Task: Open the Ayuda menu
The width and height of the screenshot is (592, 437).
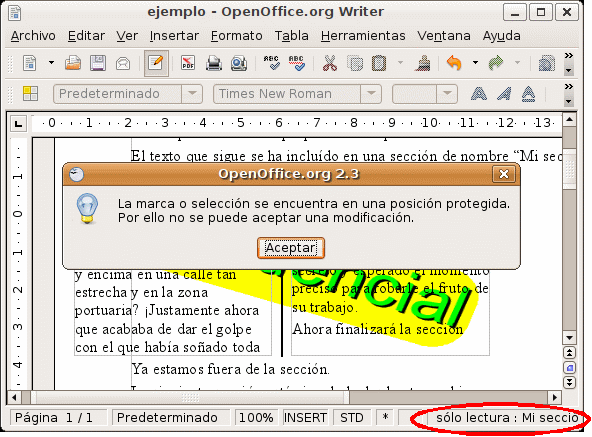Action: [x=501, y=36]
